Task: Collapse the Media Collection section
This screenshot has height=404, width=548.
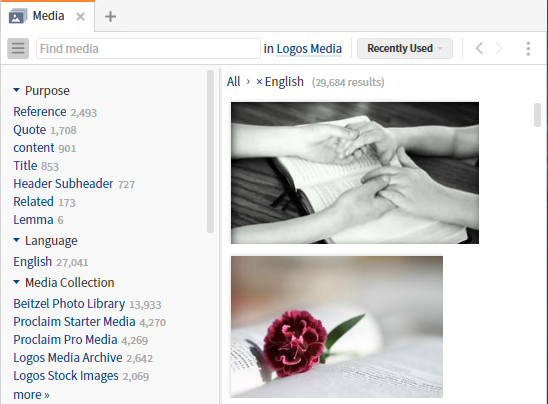Action: click(16, 282)
